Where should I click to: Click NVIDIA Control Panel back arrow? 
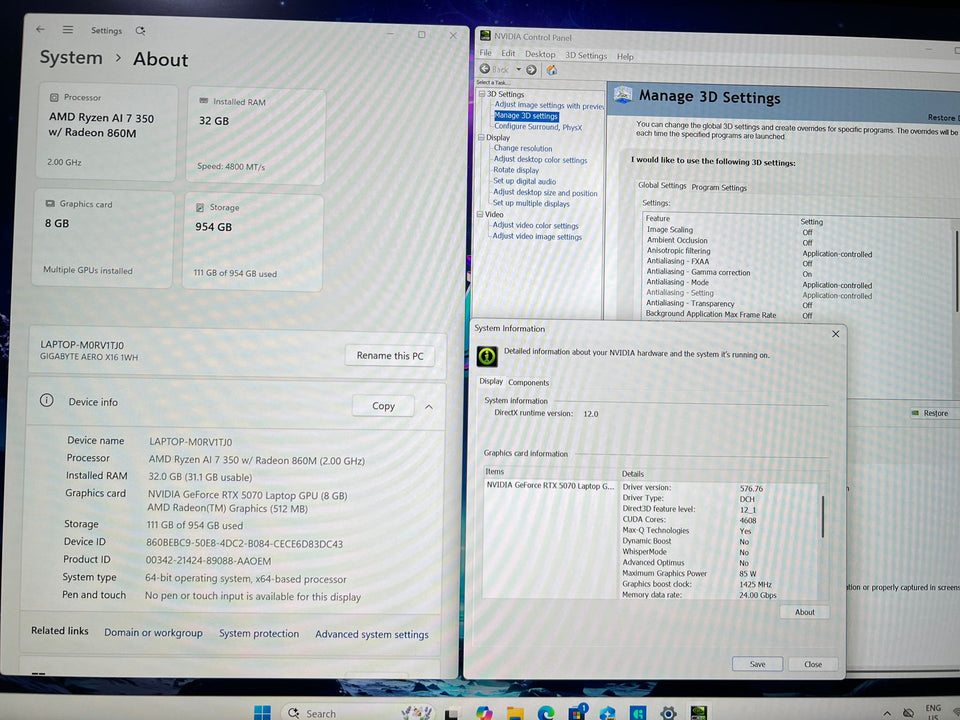[x=485, y=69]
